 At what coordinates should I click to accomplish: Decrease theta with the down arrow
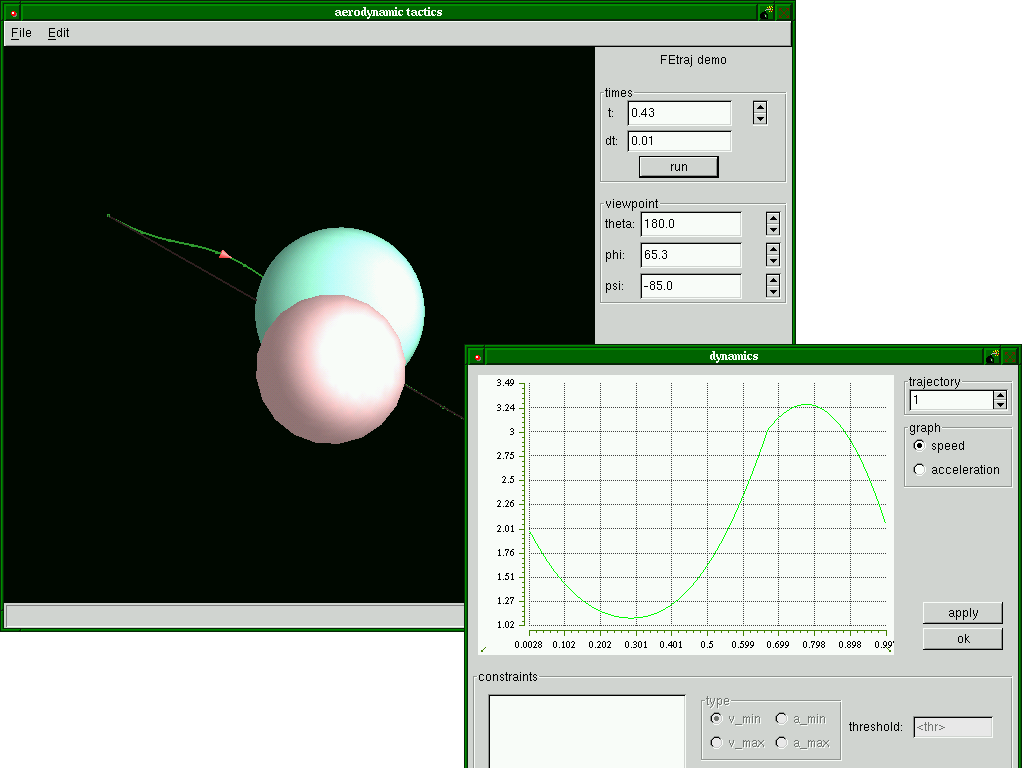click(x=773, y=229)
